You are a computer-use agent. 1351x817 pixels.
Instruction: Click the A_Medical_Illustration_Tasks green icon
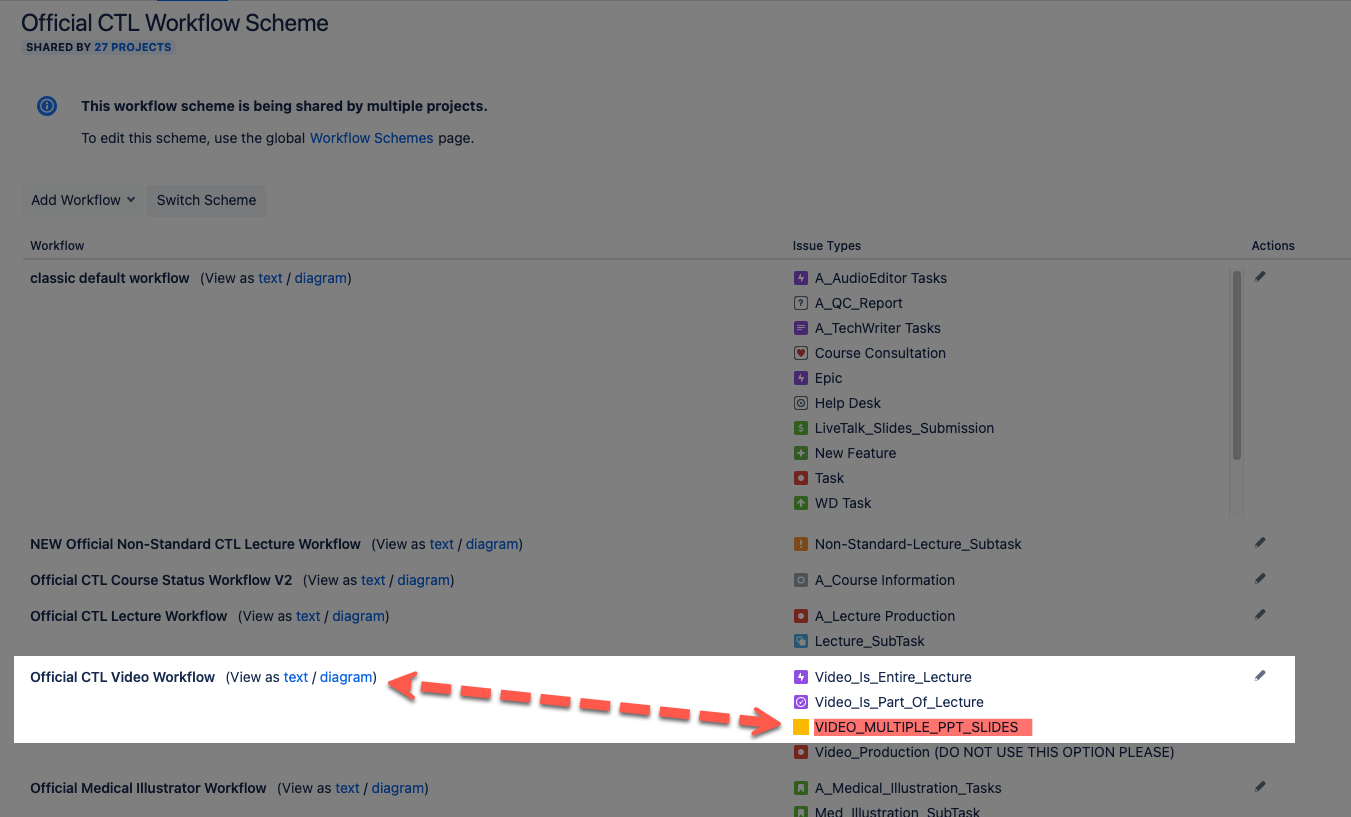tap(800, 788)
